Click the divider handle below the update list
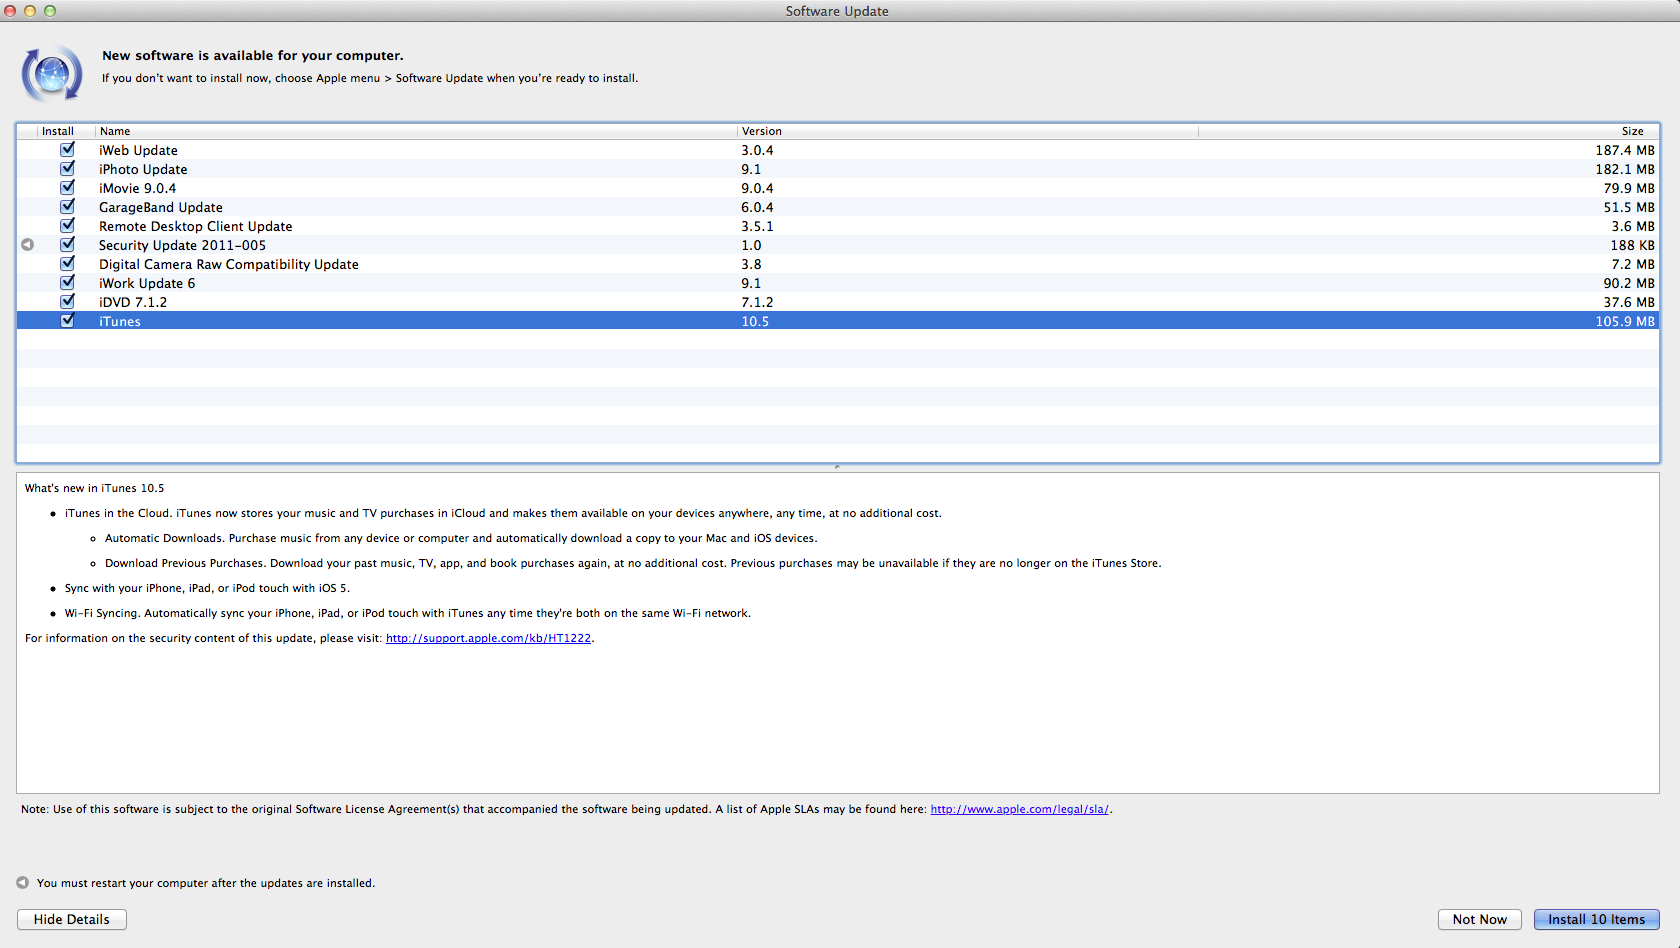The image size is (1680, 948). (x=837, y=467)
